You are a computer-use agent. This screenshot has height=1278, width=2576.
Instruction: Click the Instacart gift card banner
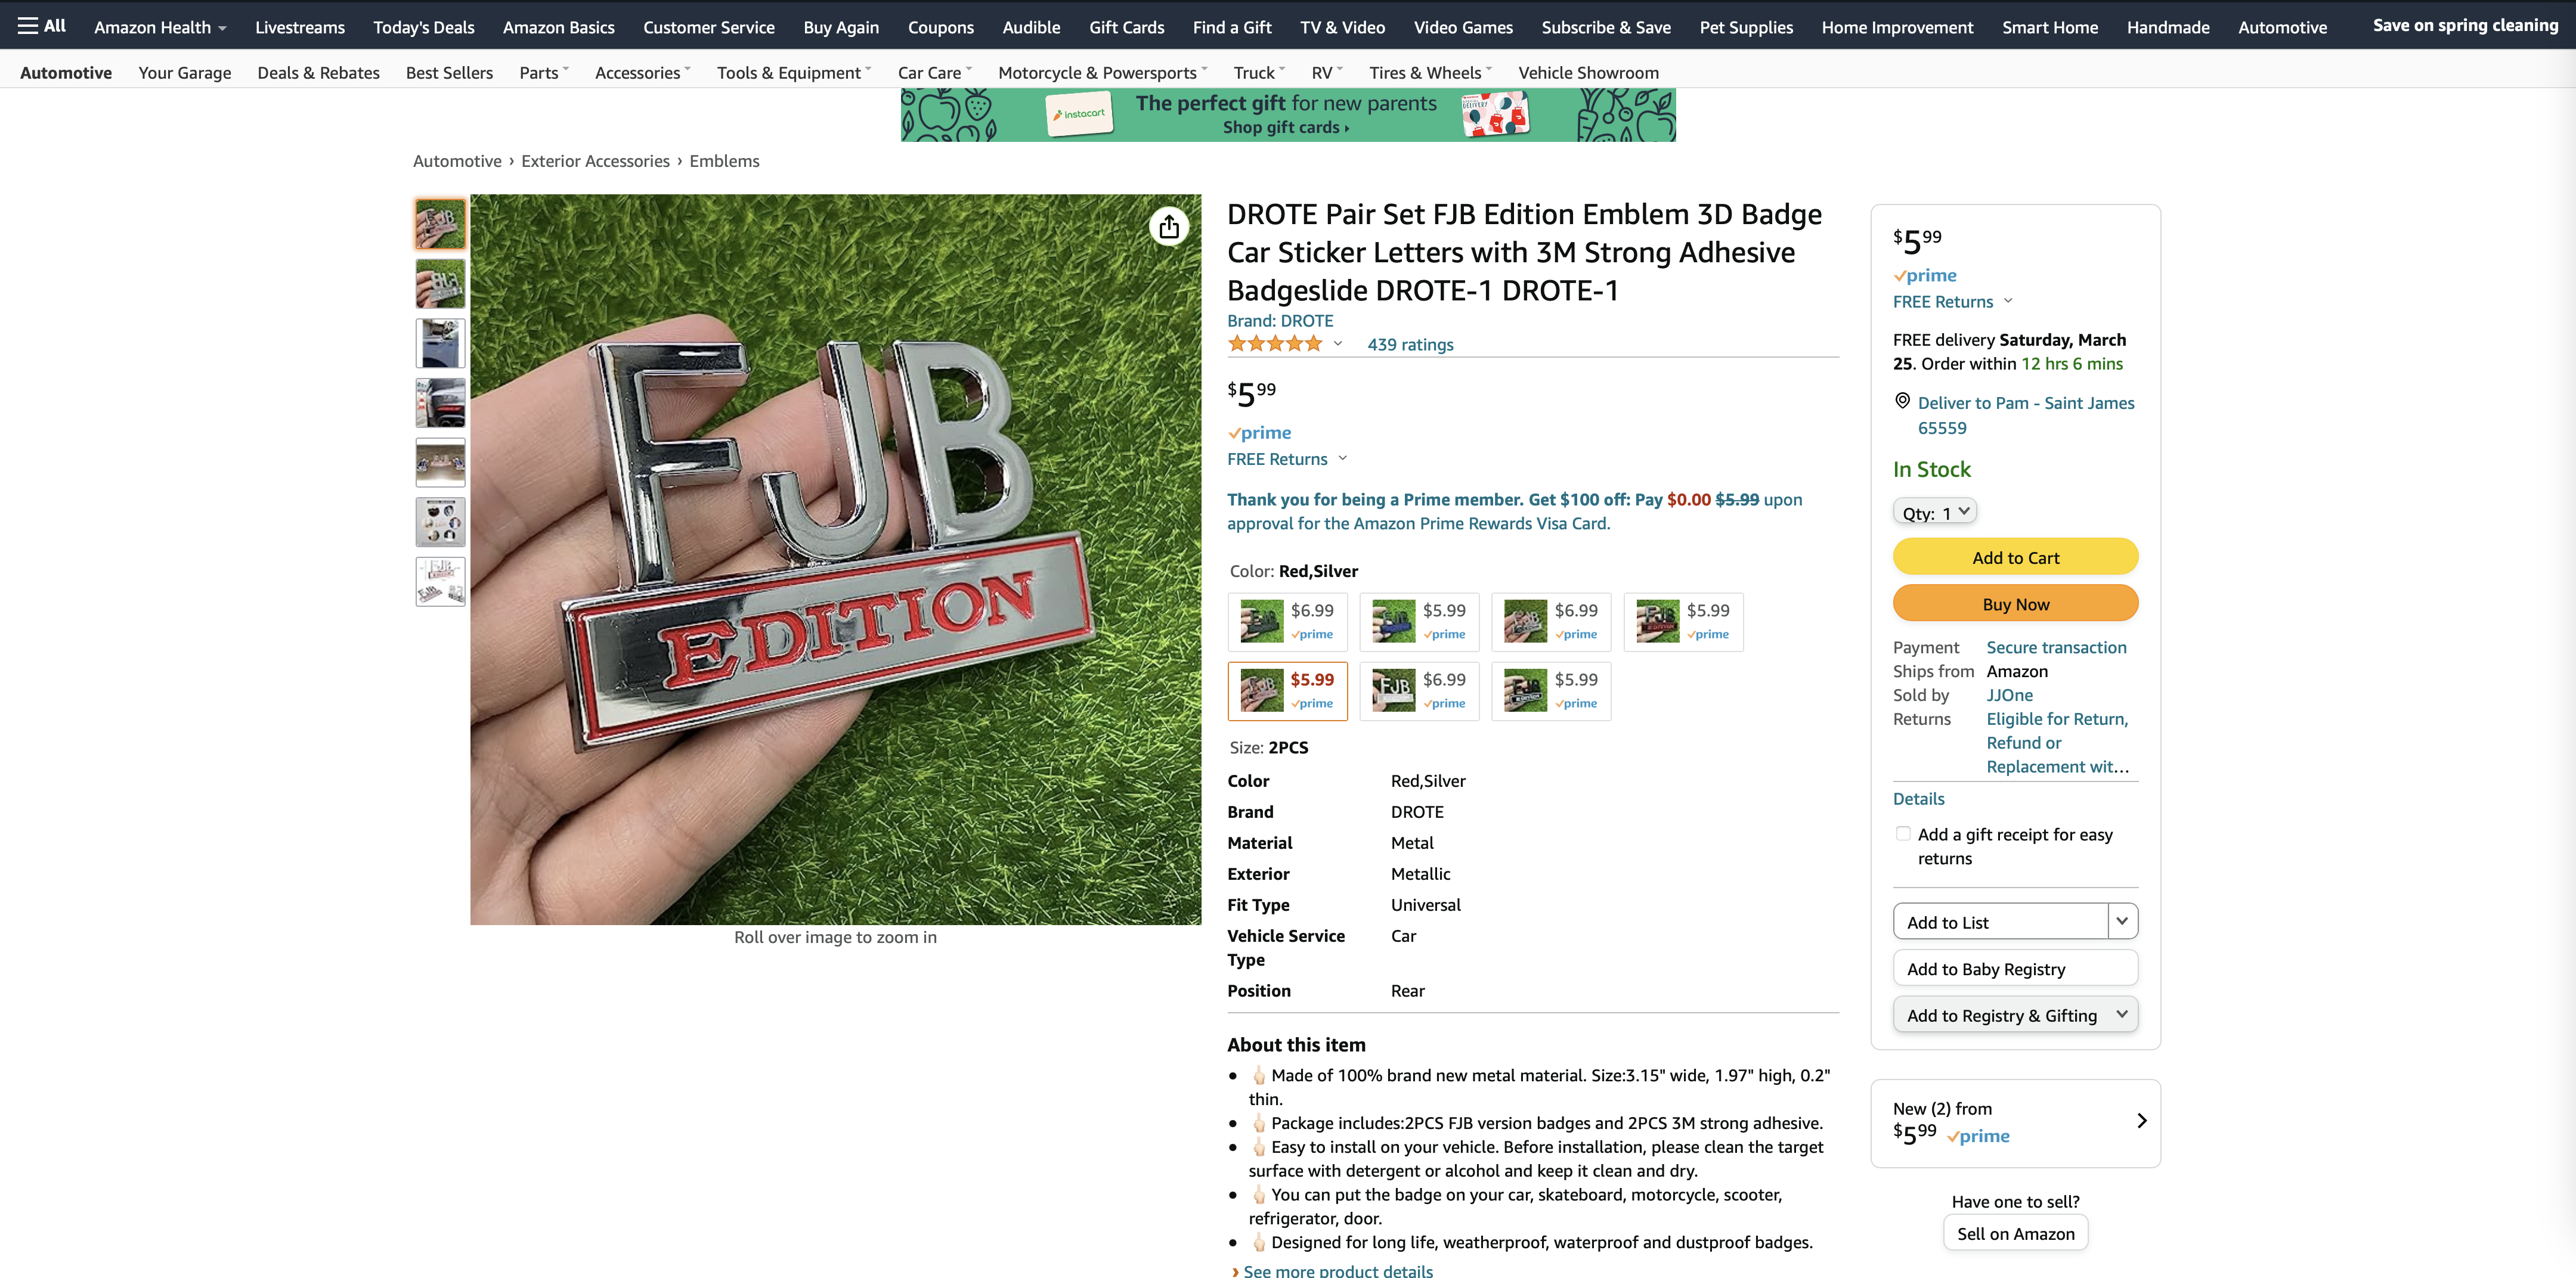pyautogui.click(x=1288, y=115)
